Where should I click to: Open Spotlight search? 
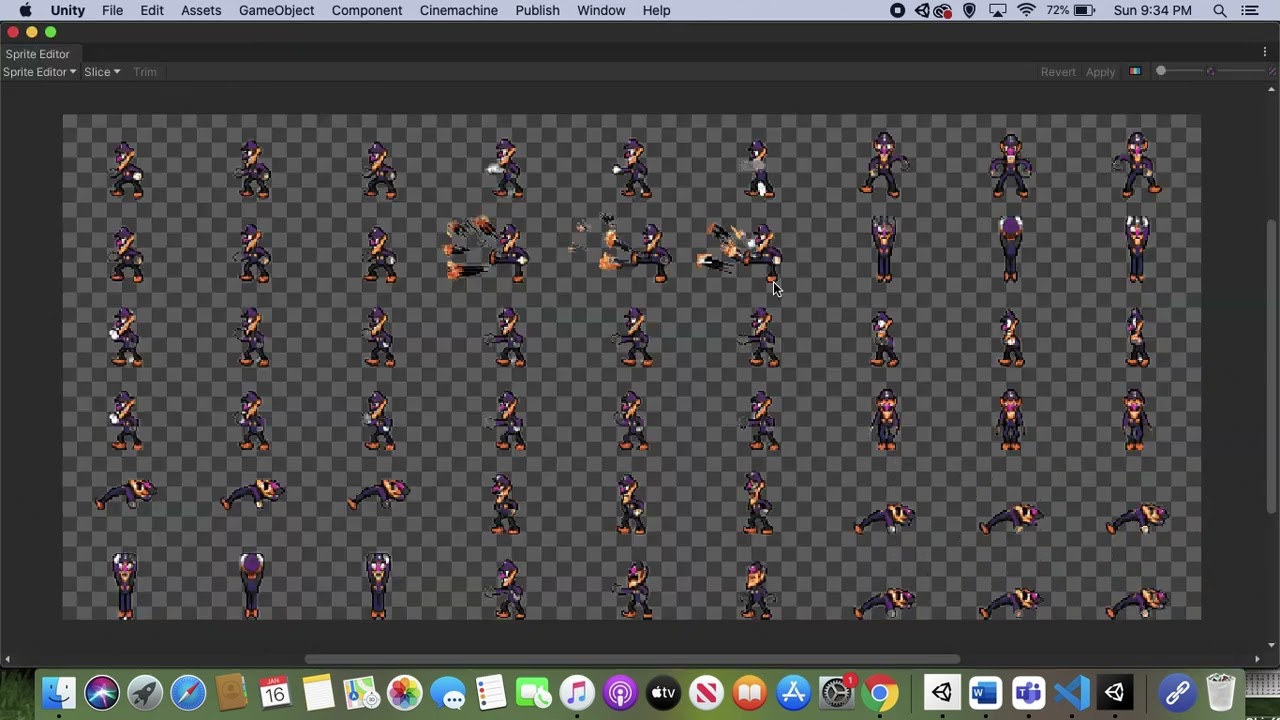1220,10
